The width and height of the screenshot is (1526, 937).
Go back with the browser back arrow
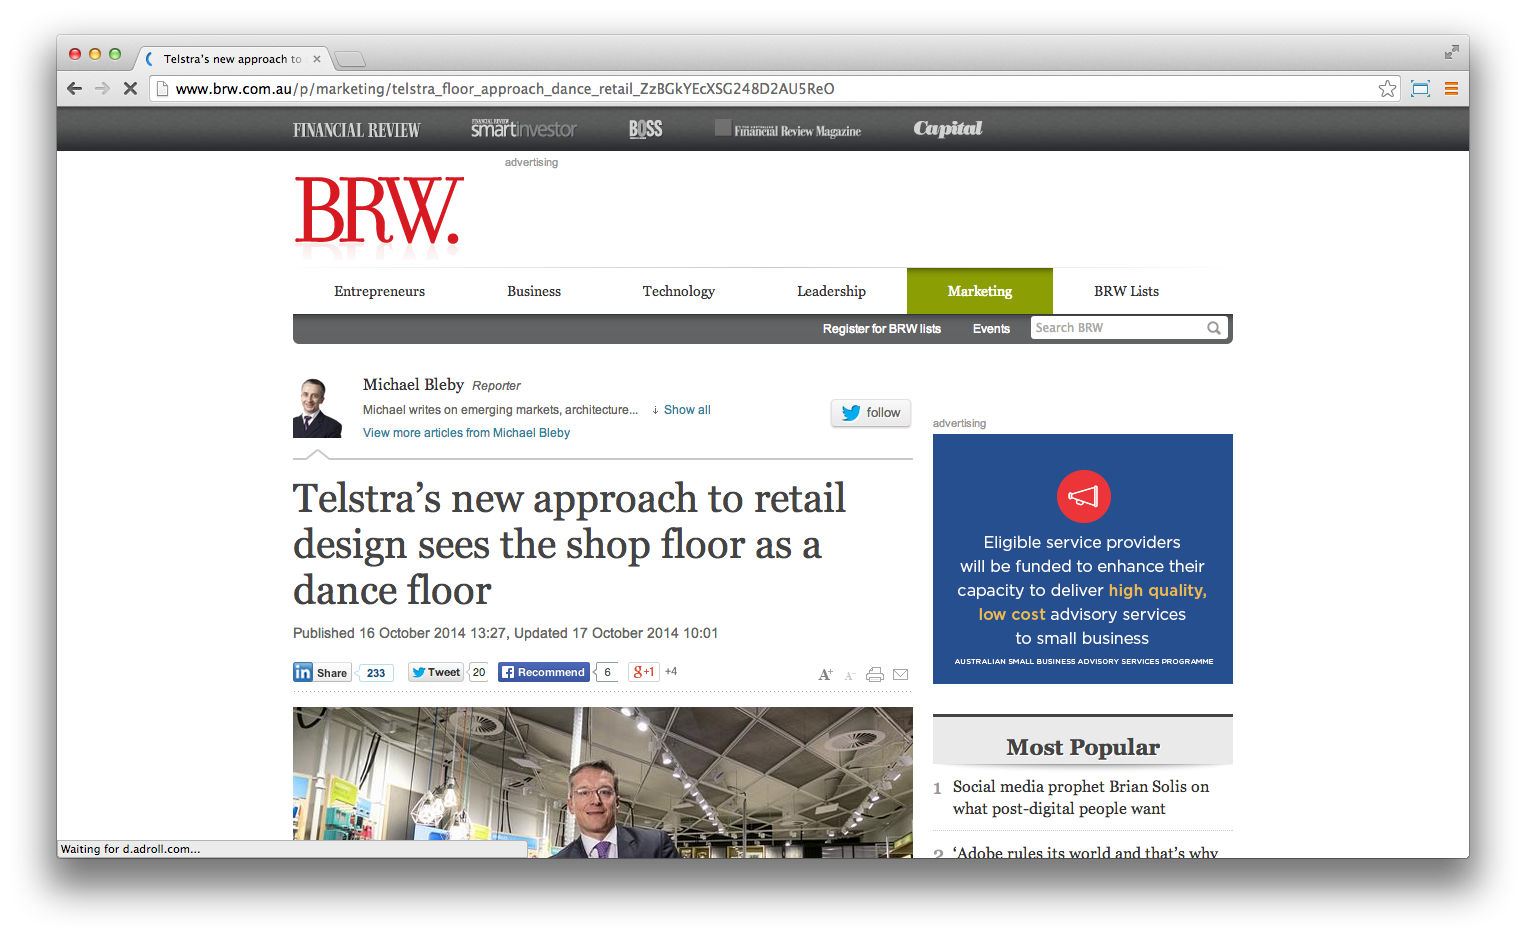pyautogui.click(x=74, y=88)
